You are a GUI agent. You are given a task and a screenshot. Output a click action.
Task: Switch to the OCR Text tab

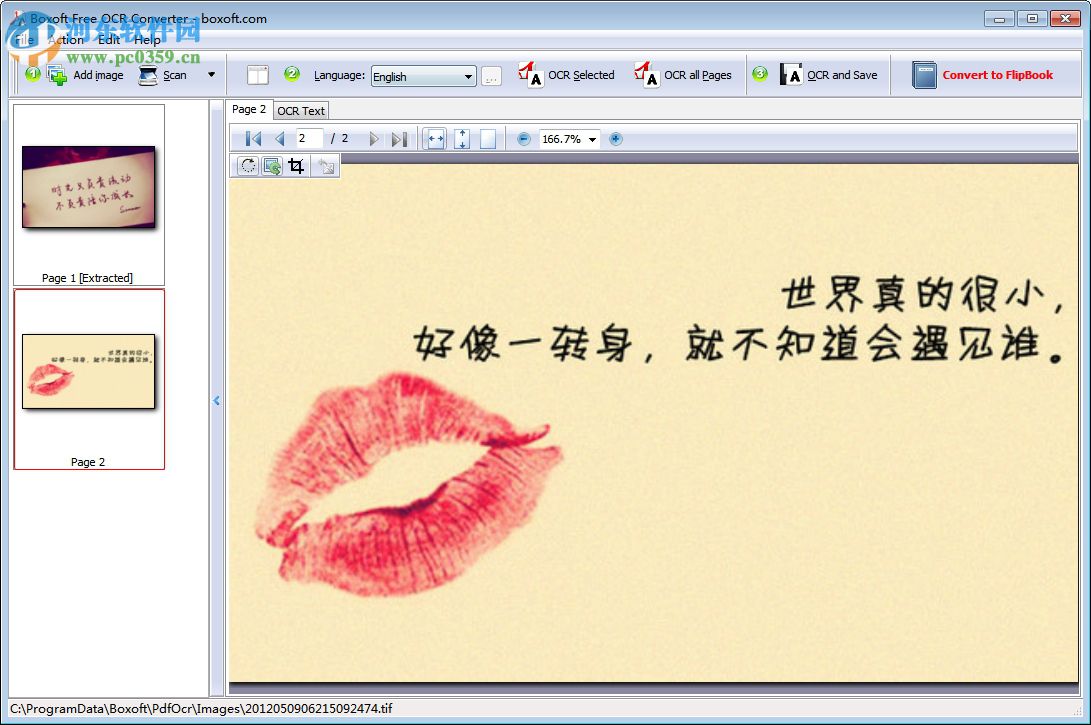pyautogui.click(x=301, y=110)
